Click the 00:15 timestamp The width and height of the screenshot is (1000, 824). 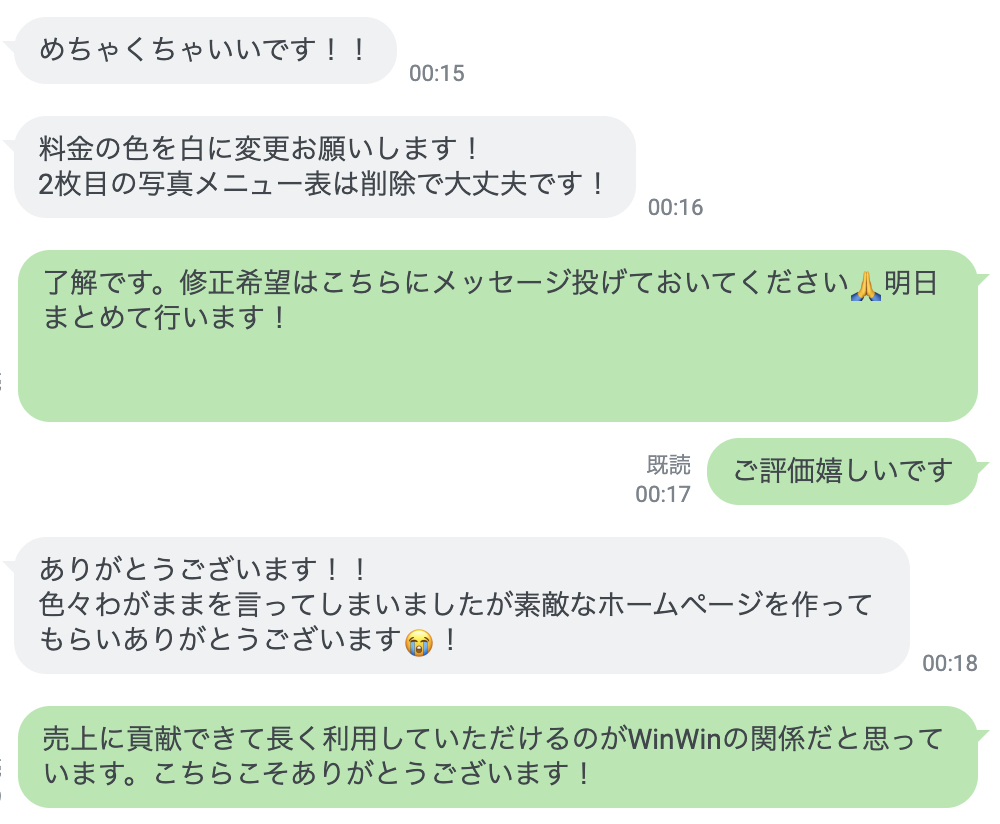coord(436,73)
